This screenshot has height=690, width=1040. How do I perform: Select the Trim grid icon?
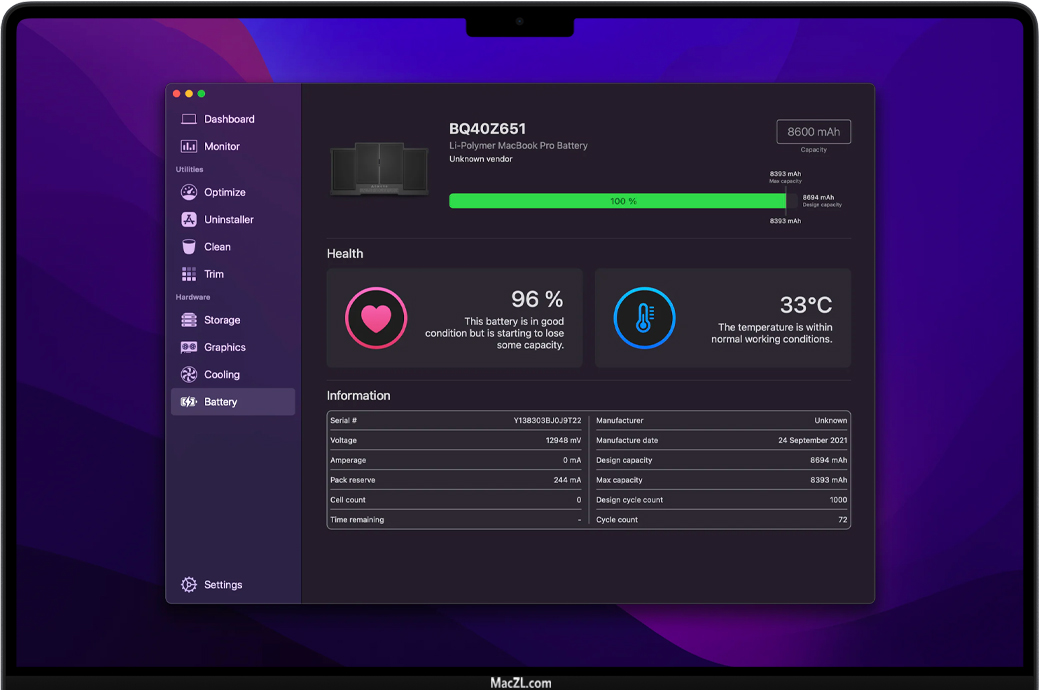[x=188, y=274]
